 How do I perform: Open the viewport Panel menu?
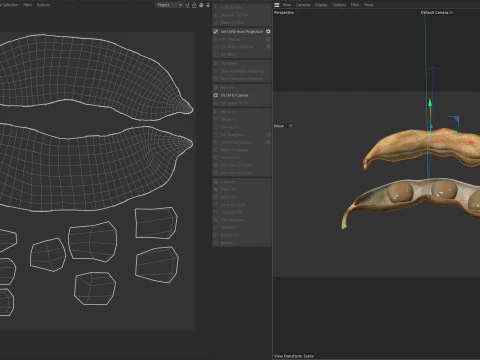click(368, 5)
